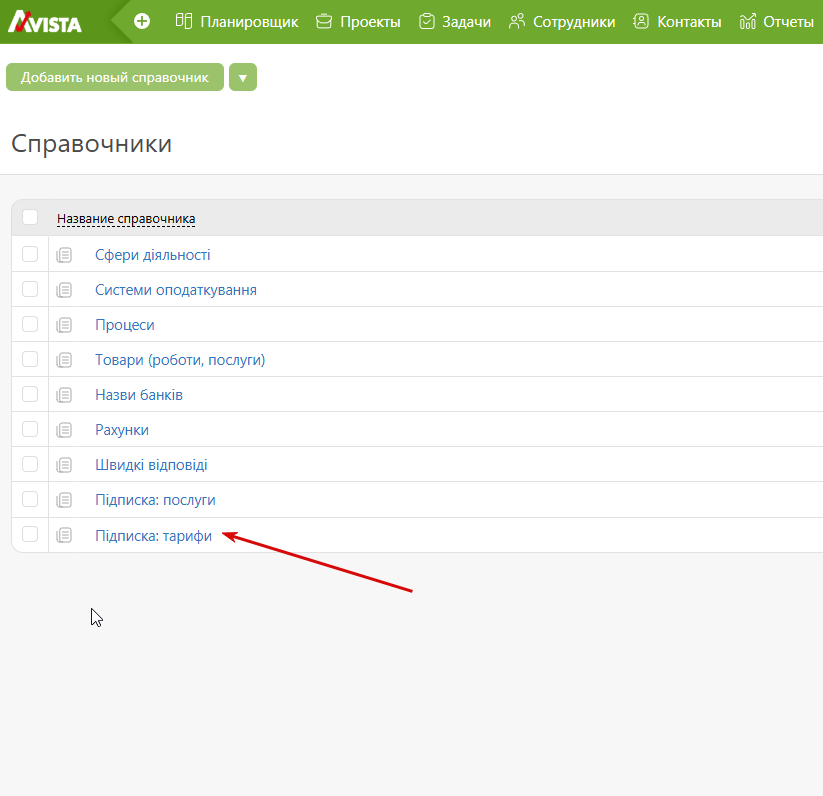Screen dimensions: 823x796
Task: Expand the arrow next to Добавить новый справочник
Action: coord(243,77)
